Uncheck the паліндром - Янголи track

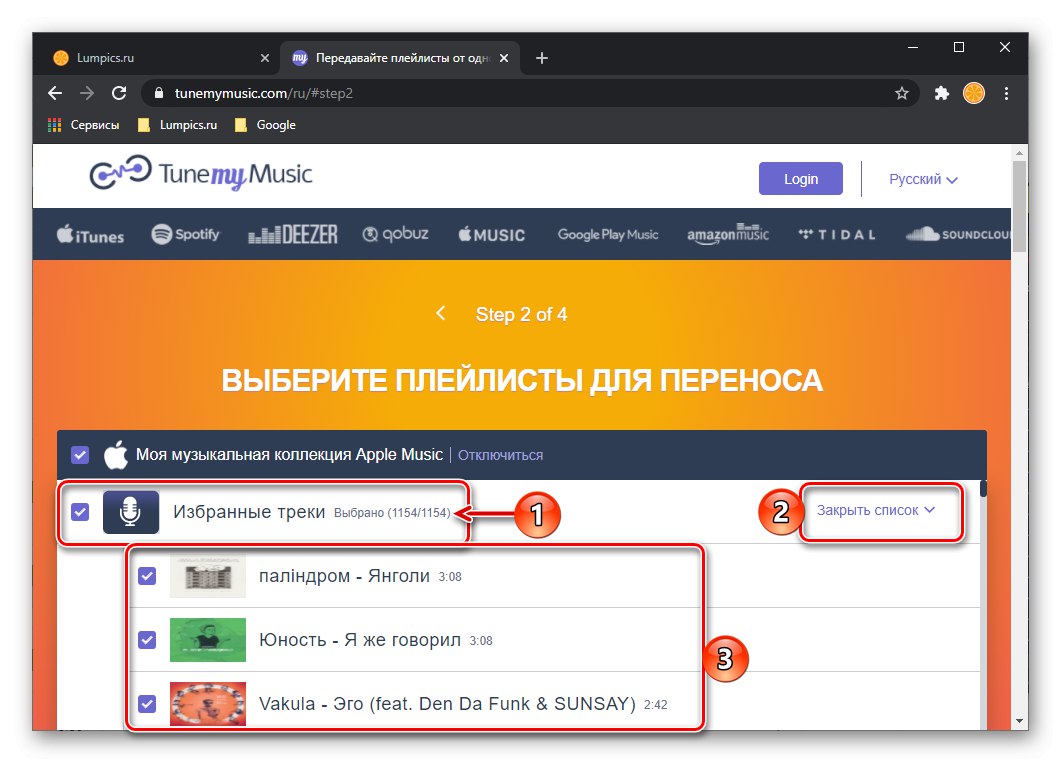click(x=147, y=576)
